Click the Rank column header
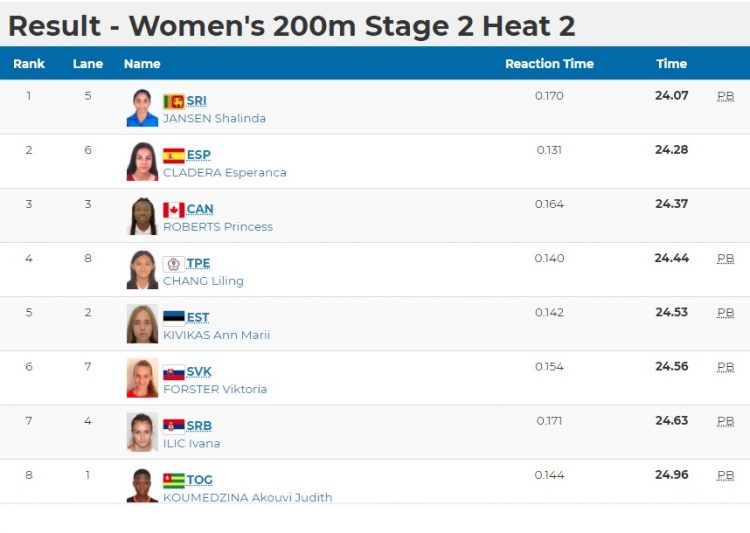750x533 pixels. click(29, 64)
